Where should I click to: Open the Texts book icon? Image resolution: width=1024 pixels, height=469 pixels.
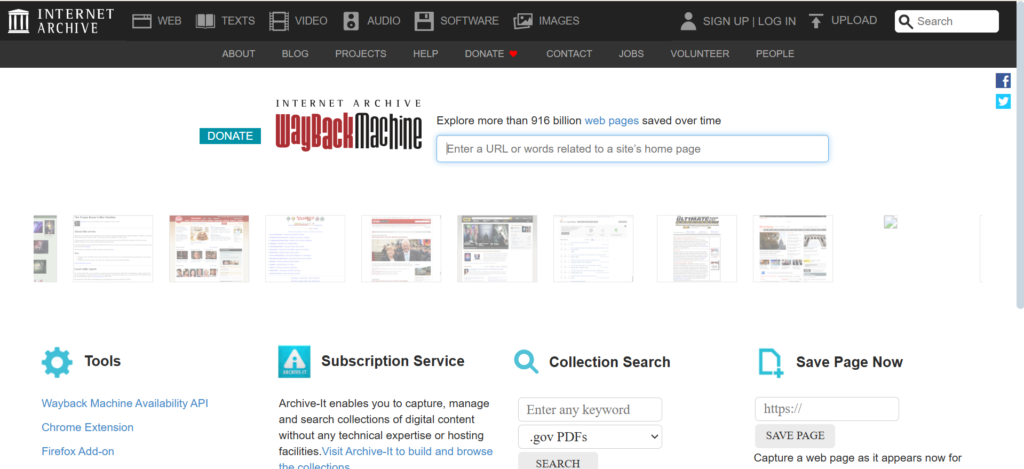(205, 21)
